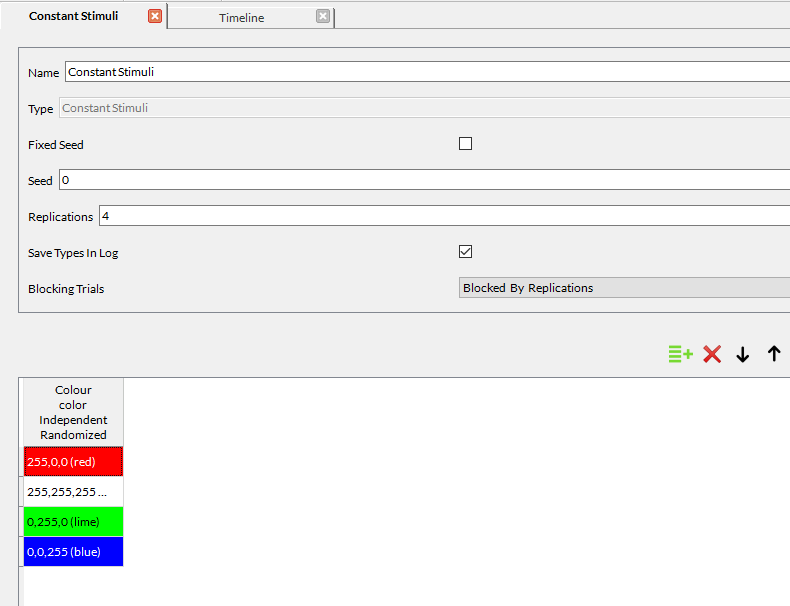Select the red 255,0,0 colour cell
Viewport: 790px width, 606px height.
(73, 461)
